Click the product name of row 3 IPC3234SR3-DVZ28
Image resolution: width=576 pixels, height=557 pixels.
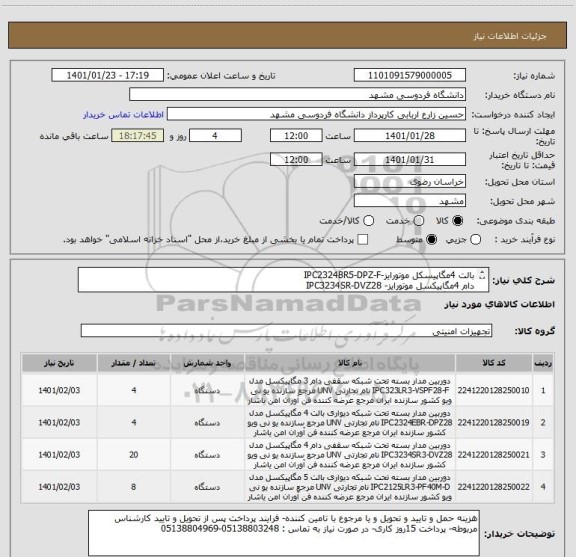click(x=350, y=455)
